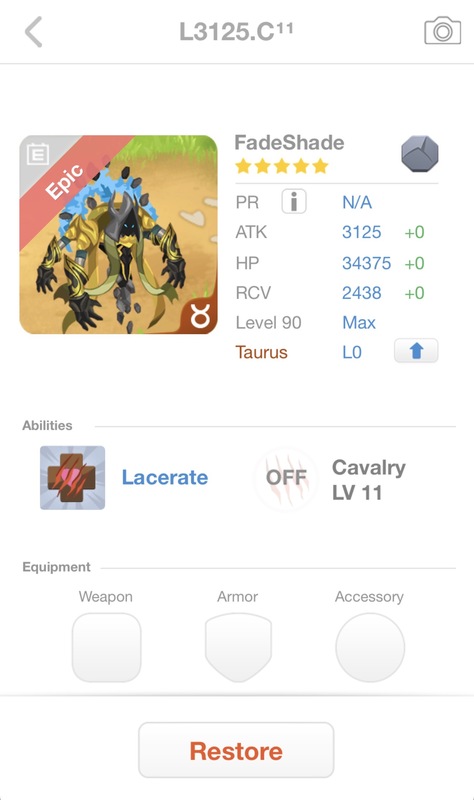
Task: Open the Lacerate ability icon
Action: pos(72,478)
